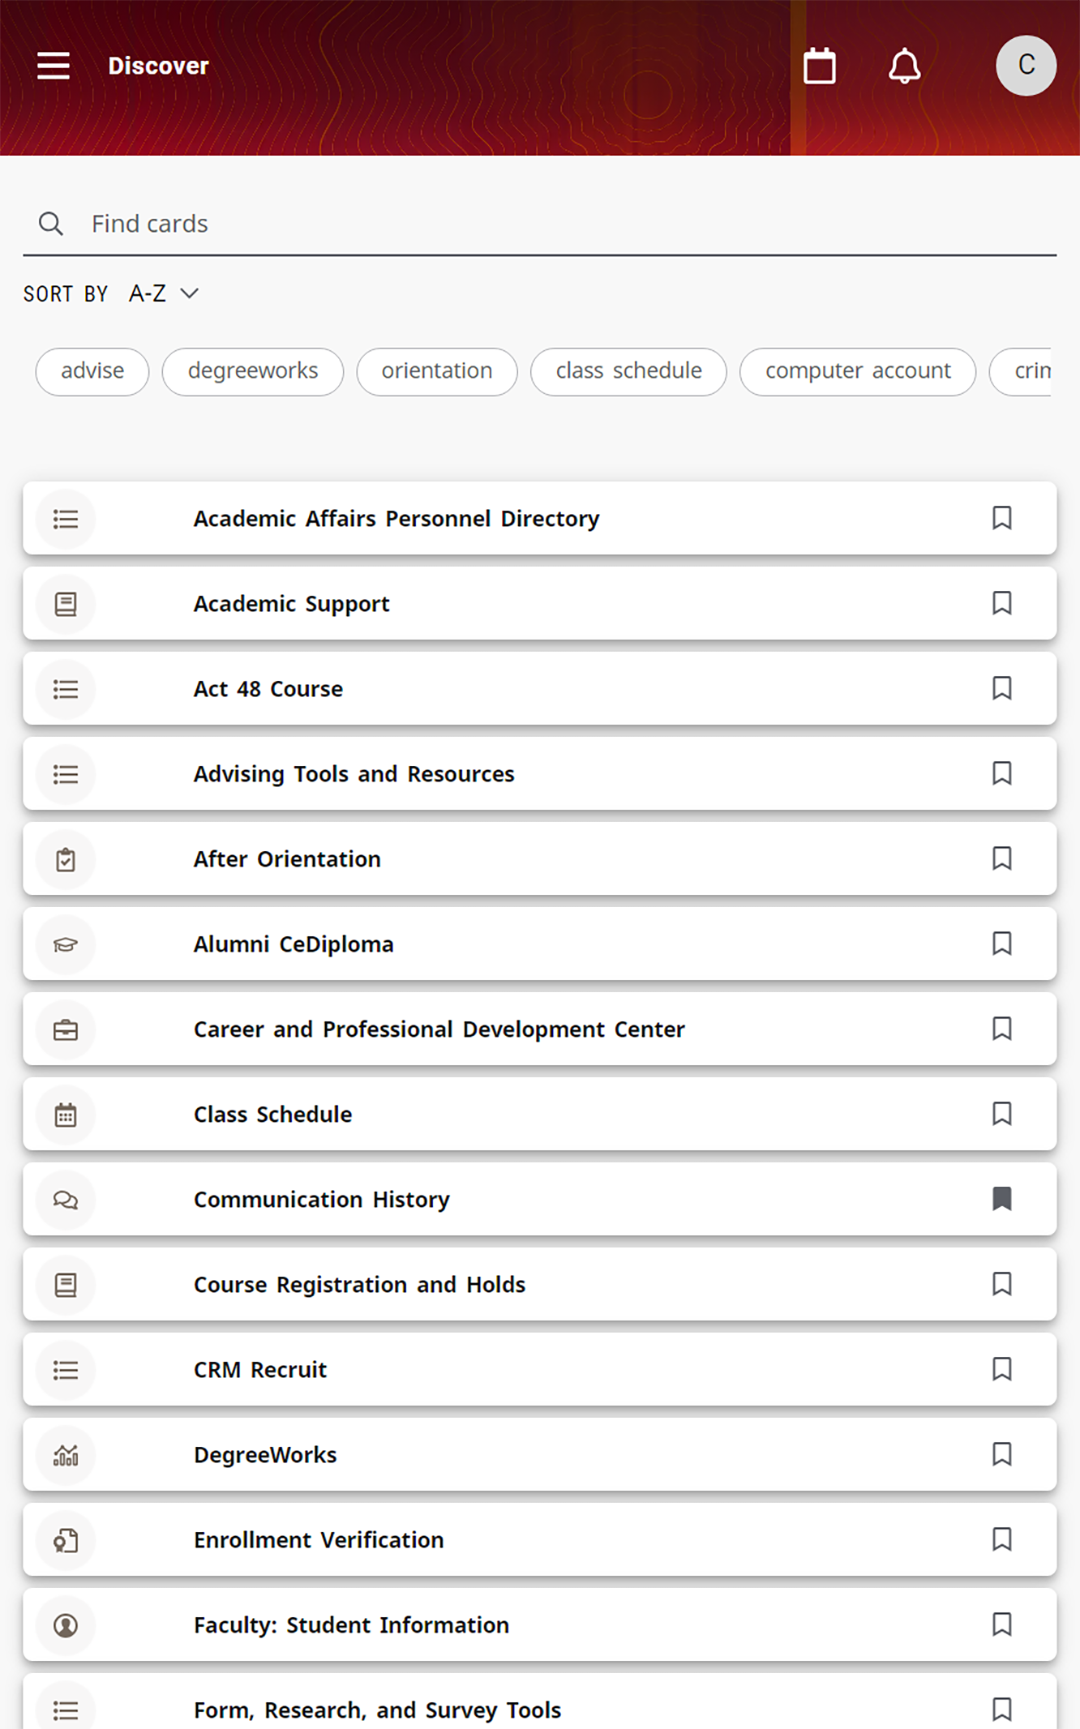Image resolution: width=1080 pixels, height=1729 pixels.
Task: Click the list icon for Academic Affairs Personnel Directory
Action: pos(66,519)
